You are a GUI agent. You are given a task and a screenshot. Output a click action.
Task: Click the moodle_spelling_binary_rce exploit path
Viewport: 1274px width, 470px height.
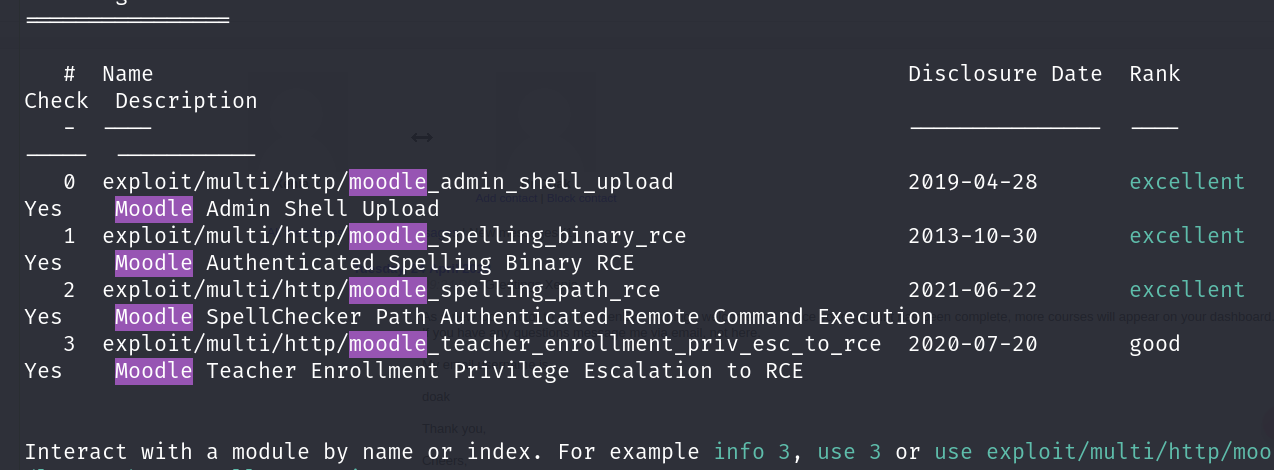click(394, 236)
